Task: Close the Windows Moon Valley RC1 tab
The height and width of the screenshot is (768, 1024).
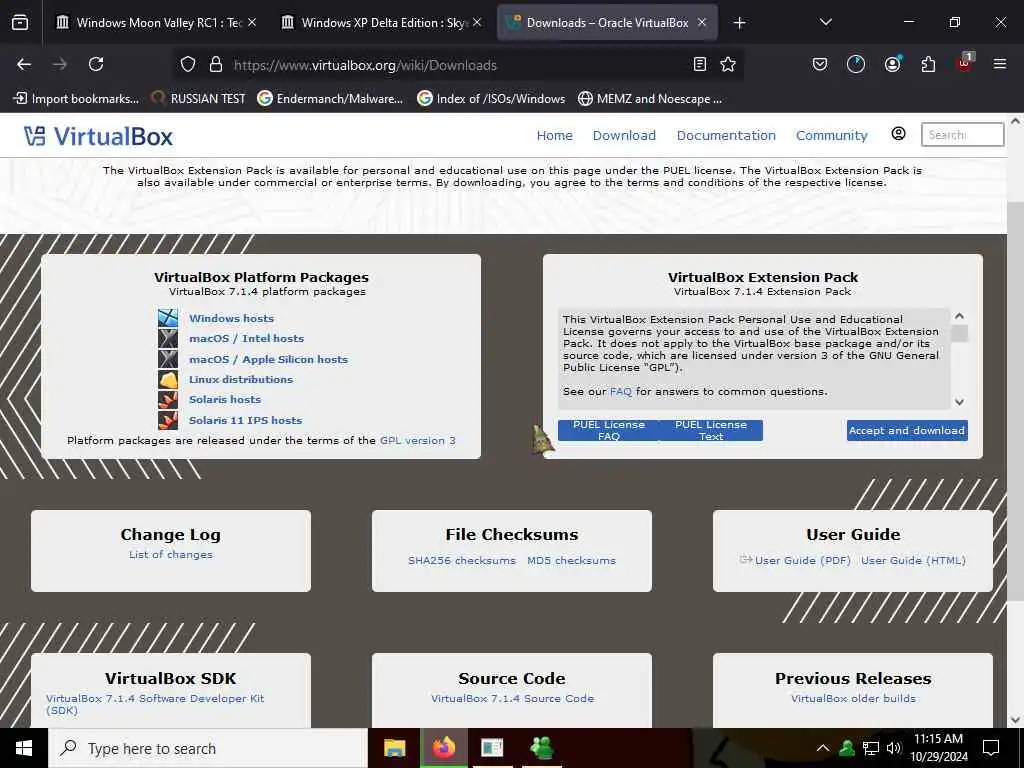Action: tap(252, 22)
